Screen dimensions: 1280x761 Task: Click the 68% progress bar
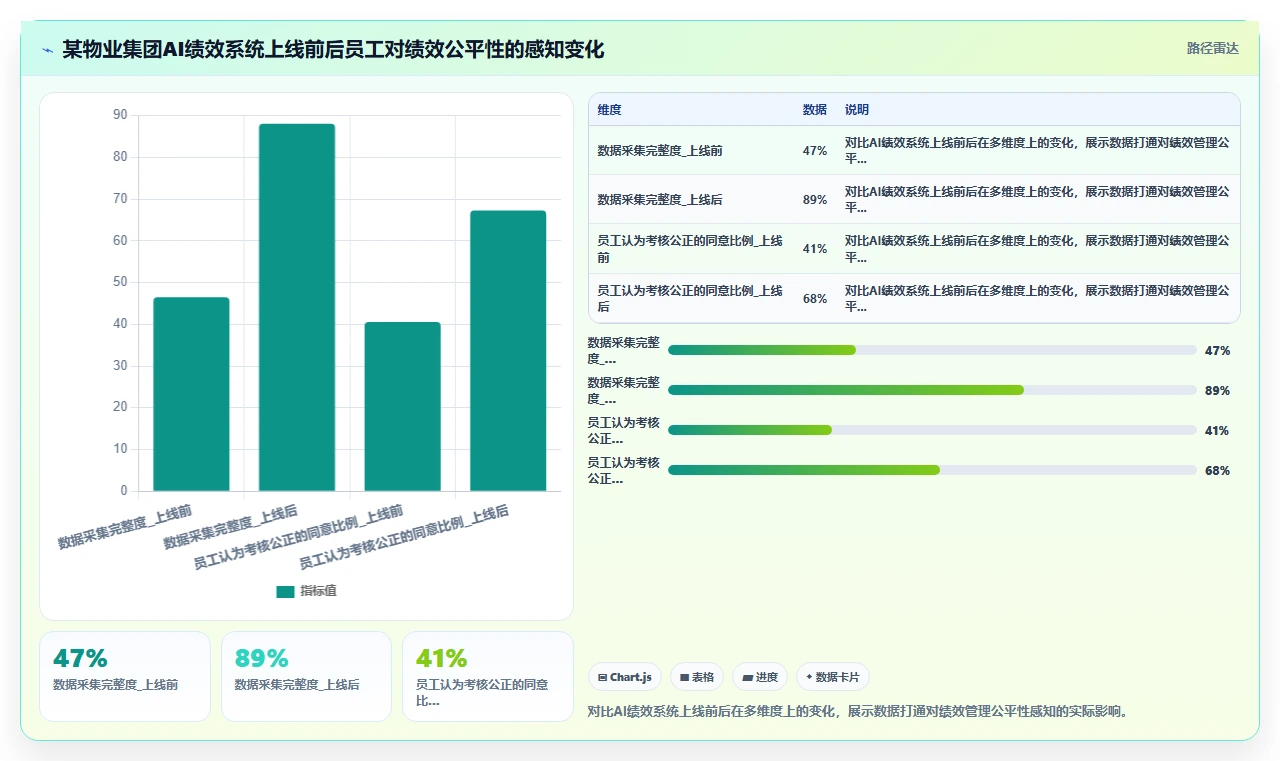932,470
